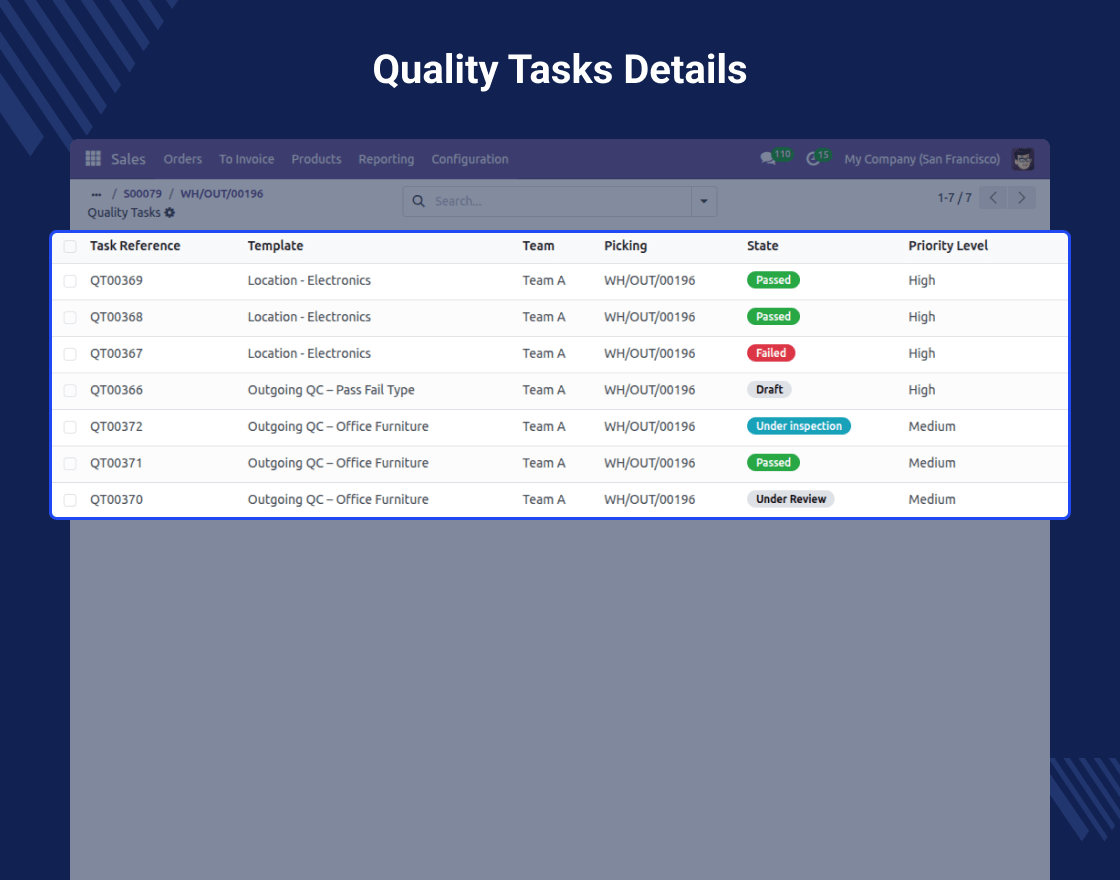Select the checkbox for task QT00367

(70, 354)
